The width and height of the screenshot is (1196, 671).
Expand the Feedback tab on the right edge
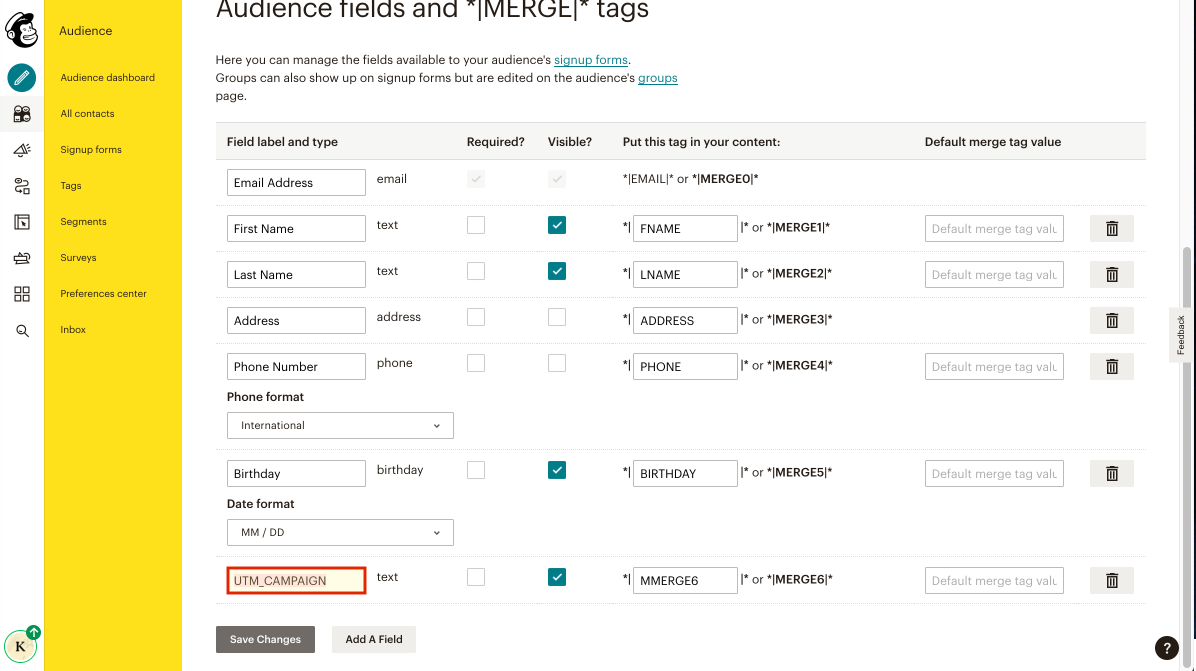click(1181, 334)
